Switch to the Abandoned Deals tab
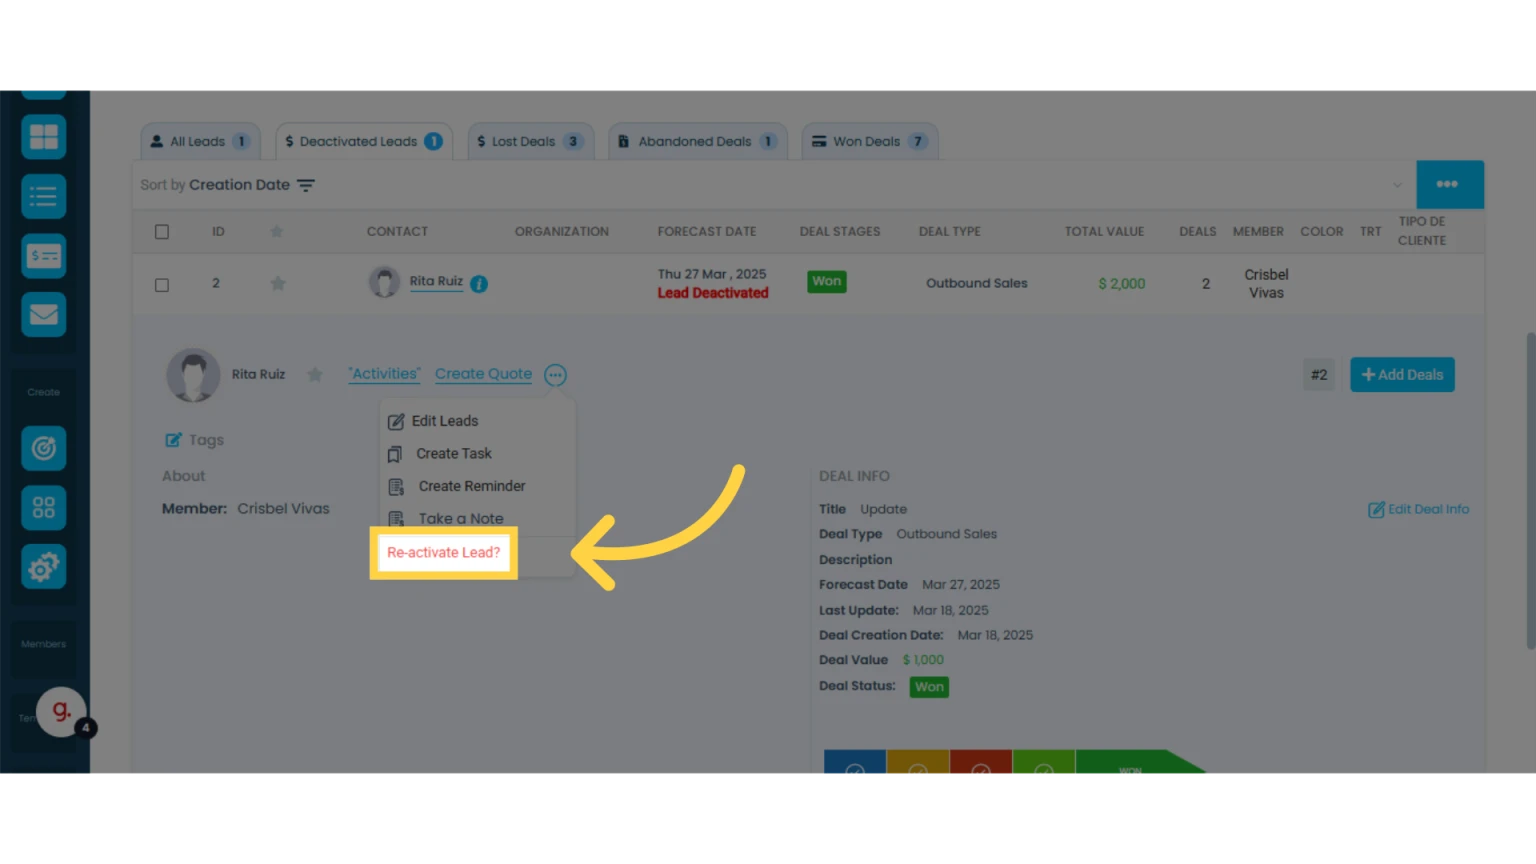This screenshot has width=1536, height=864. pos(697,141)
